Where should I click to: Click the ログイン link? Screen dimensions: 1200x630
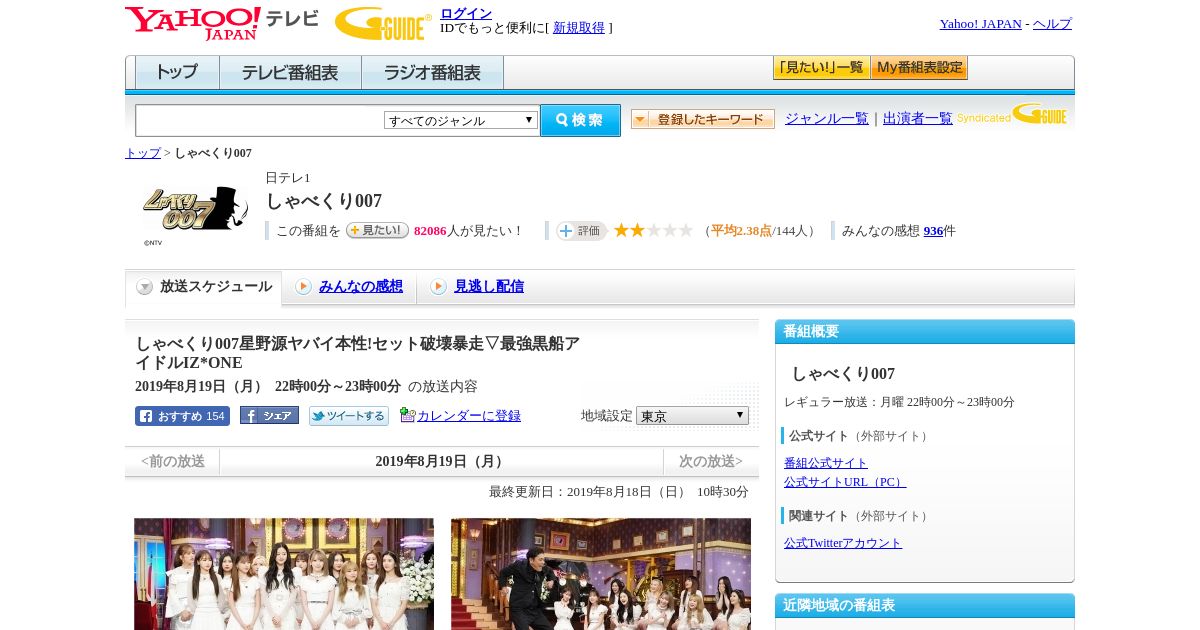[x=466, y=13]
